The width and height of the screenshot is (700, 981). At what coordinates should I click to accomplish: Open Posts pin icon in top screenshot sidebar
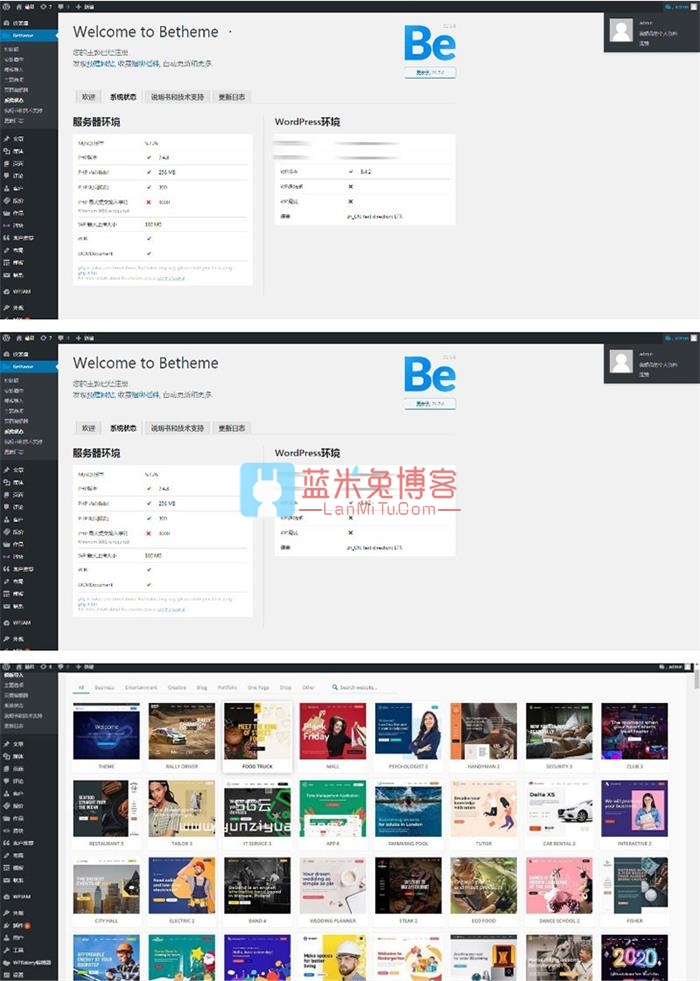click(x=7, y=138)
